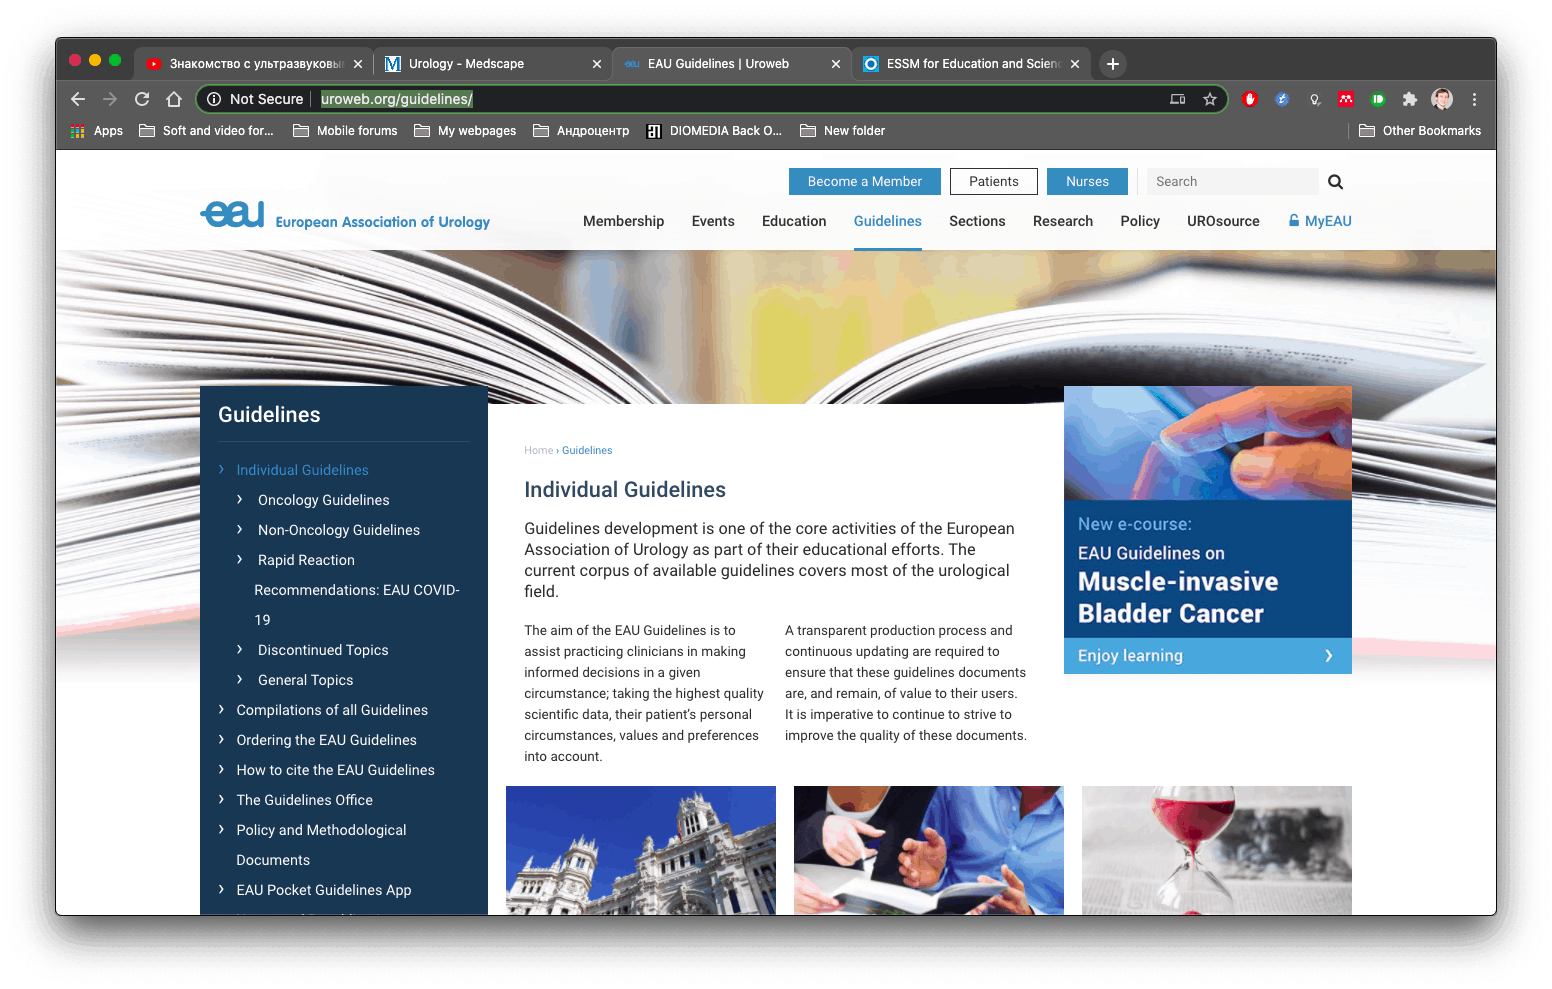
Task: Expand the Individual Guidelines chevron
Action: click(222, 469)
